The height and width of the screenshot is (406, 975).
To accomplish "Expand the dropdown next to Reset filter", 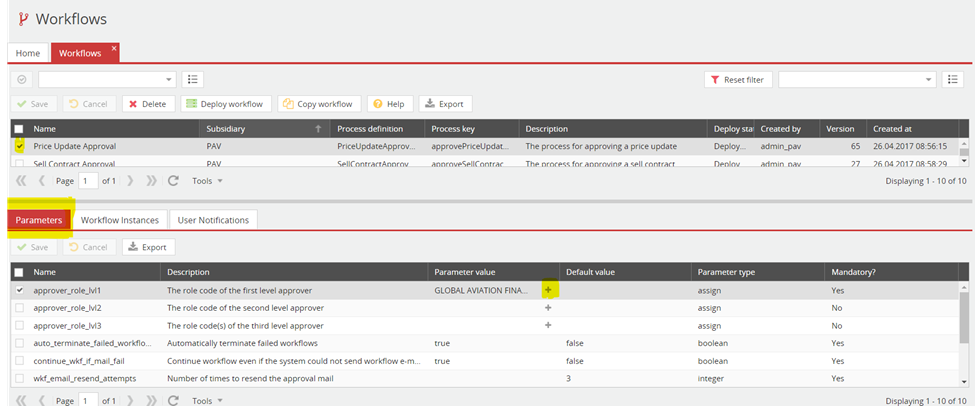I will (x=928, y=79).
